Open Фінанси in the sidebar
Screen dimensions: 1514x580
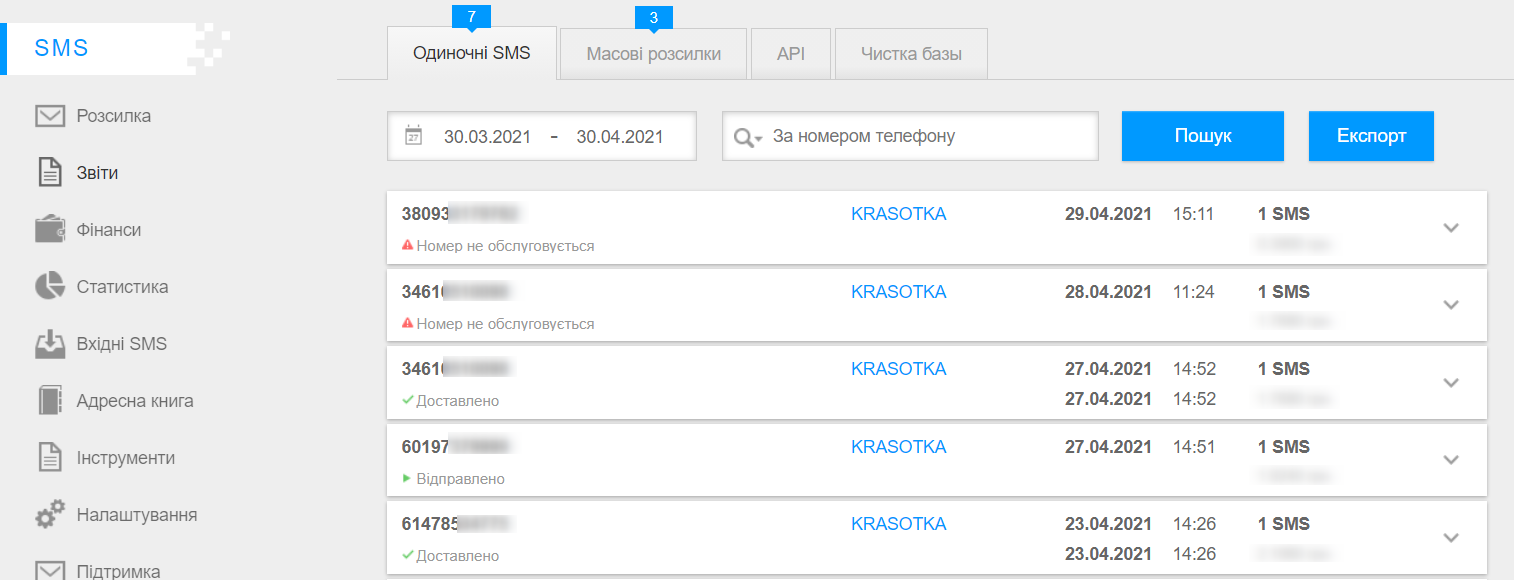[109, 230]
